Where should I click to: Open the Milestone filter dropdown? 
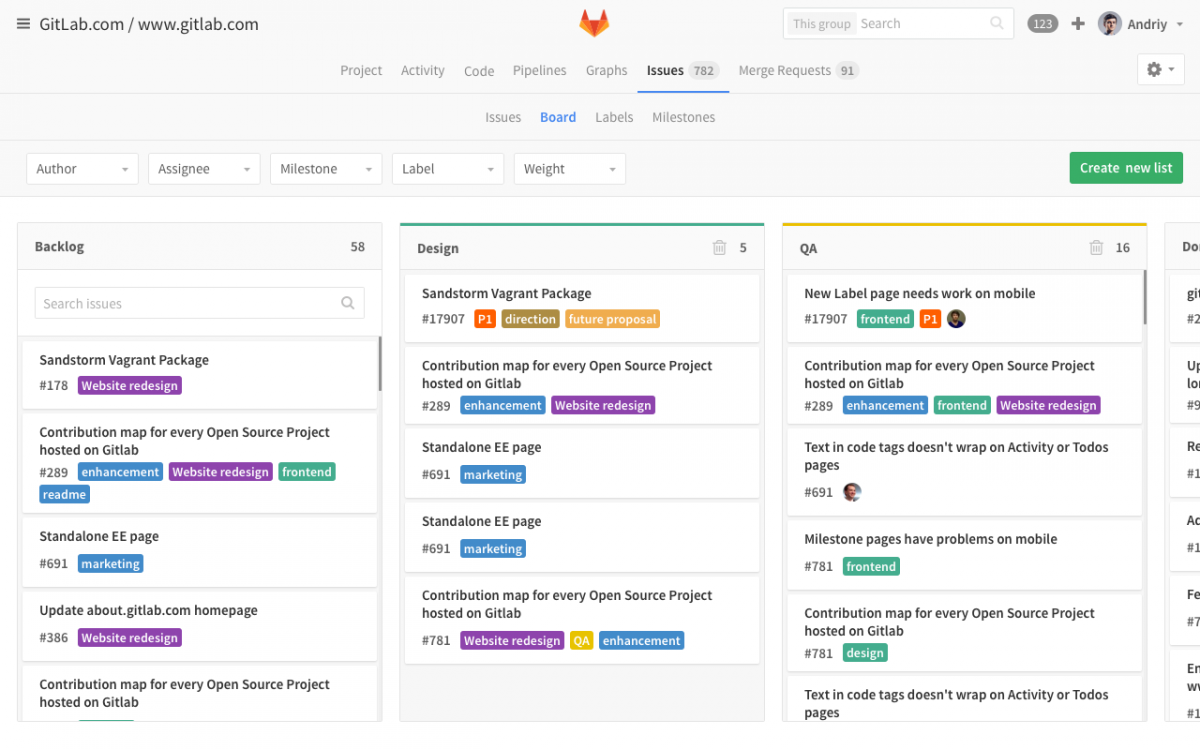326,168
